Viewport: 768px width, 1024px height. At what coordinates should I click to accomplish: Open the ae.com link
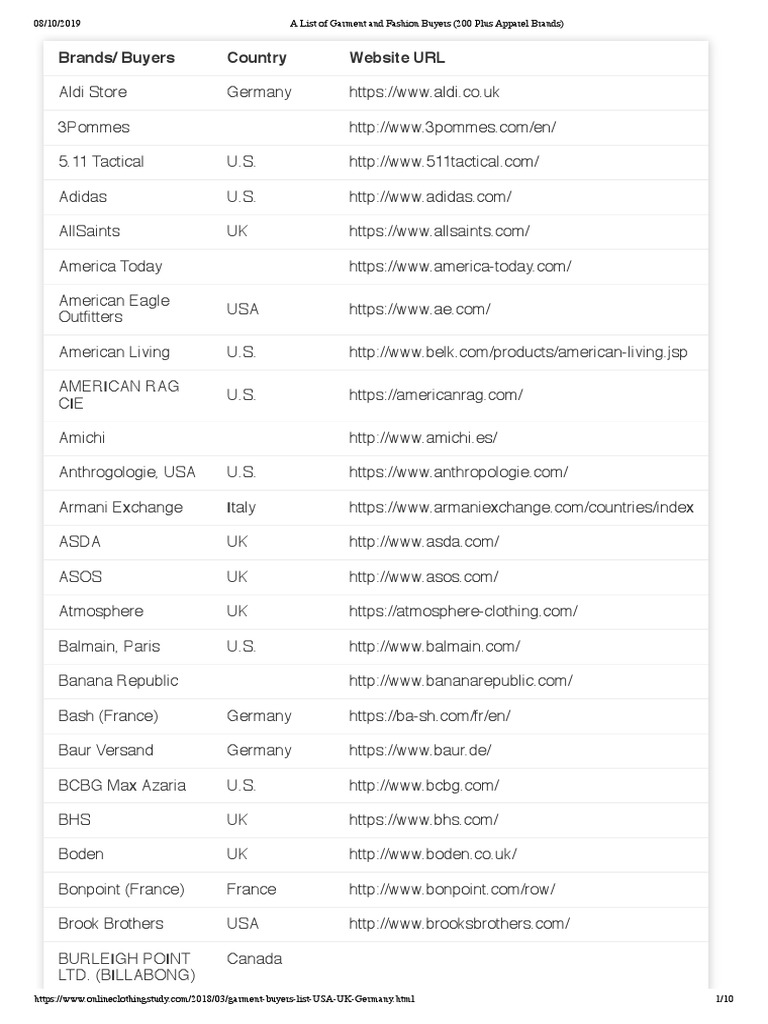point(419,309)
